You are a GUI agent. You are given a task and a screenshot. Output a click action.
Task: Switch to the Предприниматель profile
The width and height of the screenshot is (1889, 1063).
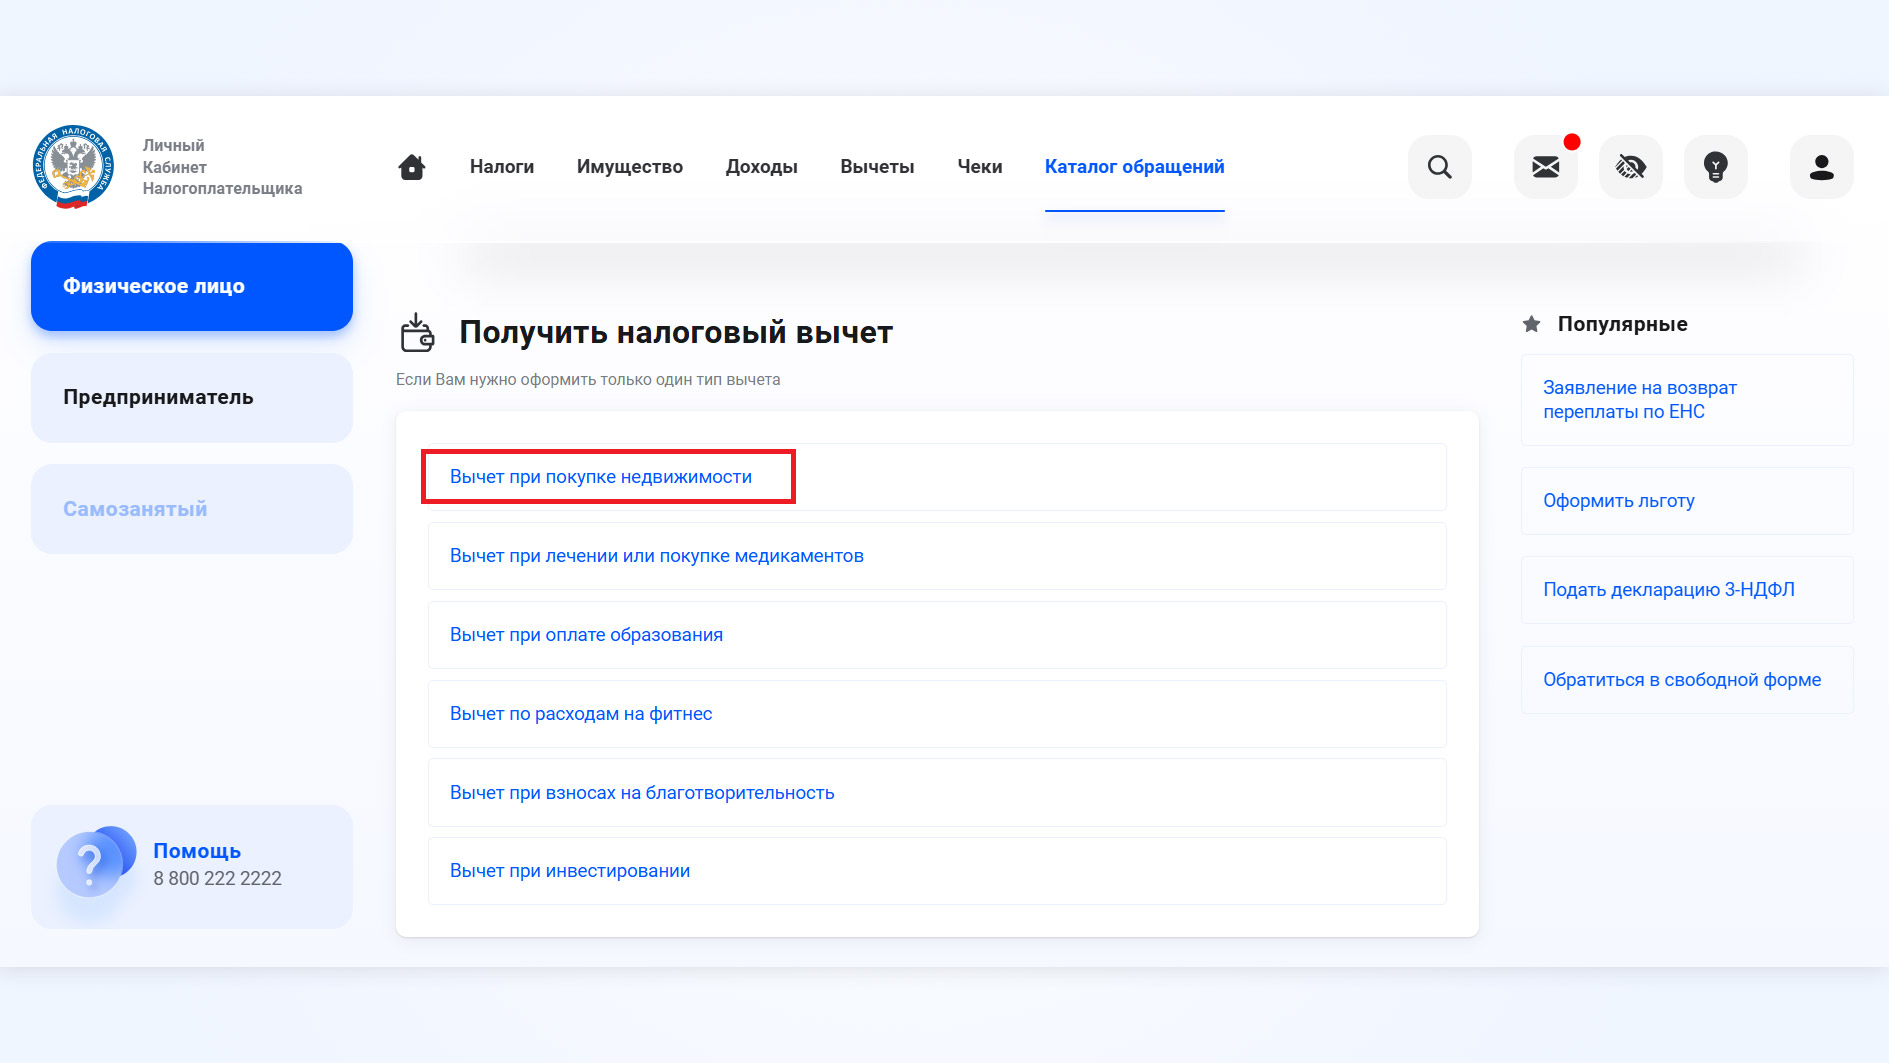192,397
